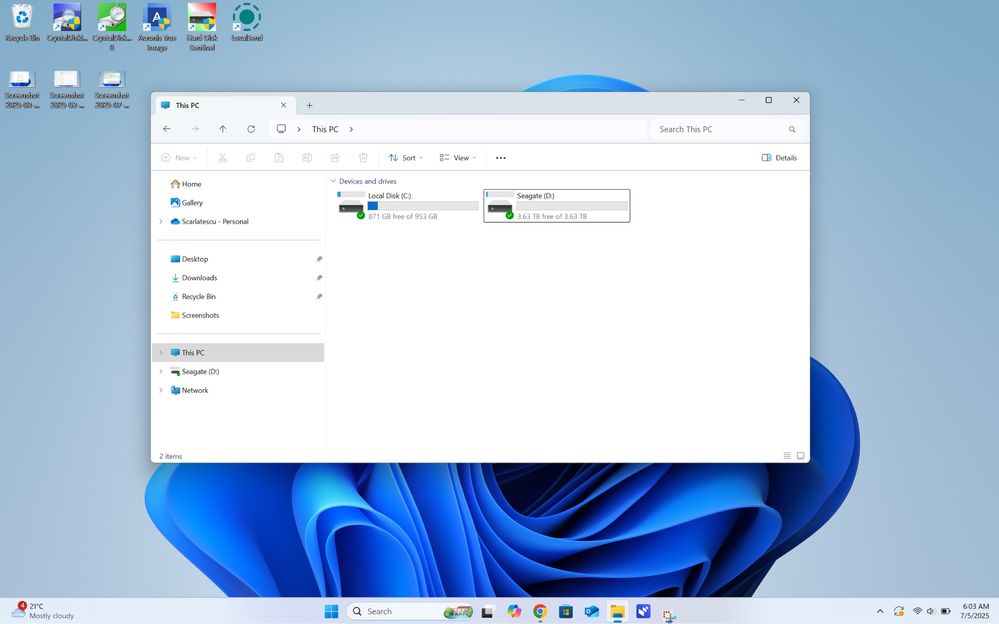Click the Cut scissors icon
Image resolution: width=999 pixels, height=624 pixels.
(222, 157)
